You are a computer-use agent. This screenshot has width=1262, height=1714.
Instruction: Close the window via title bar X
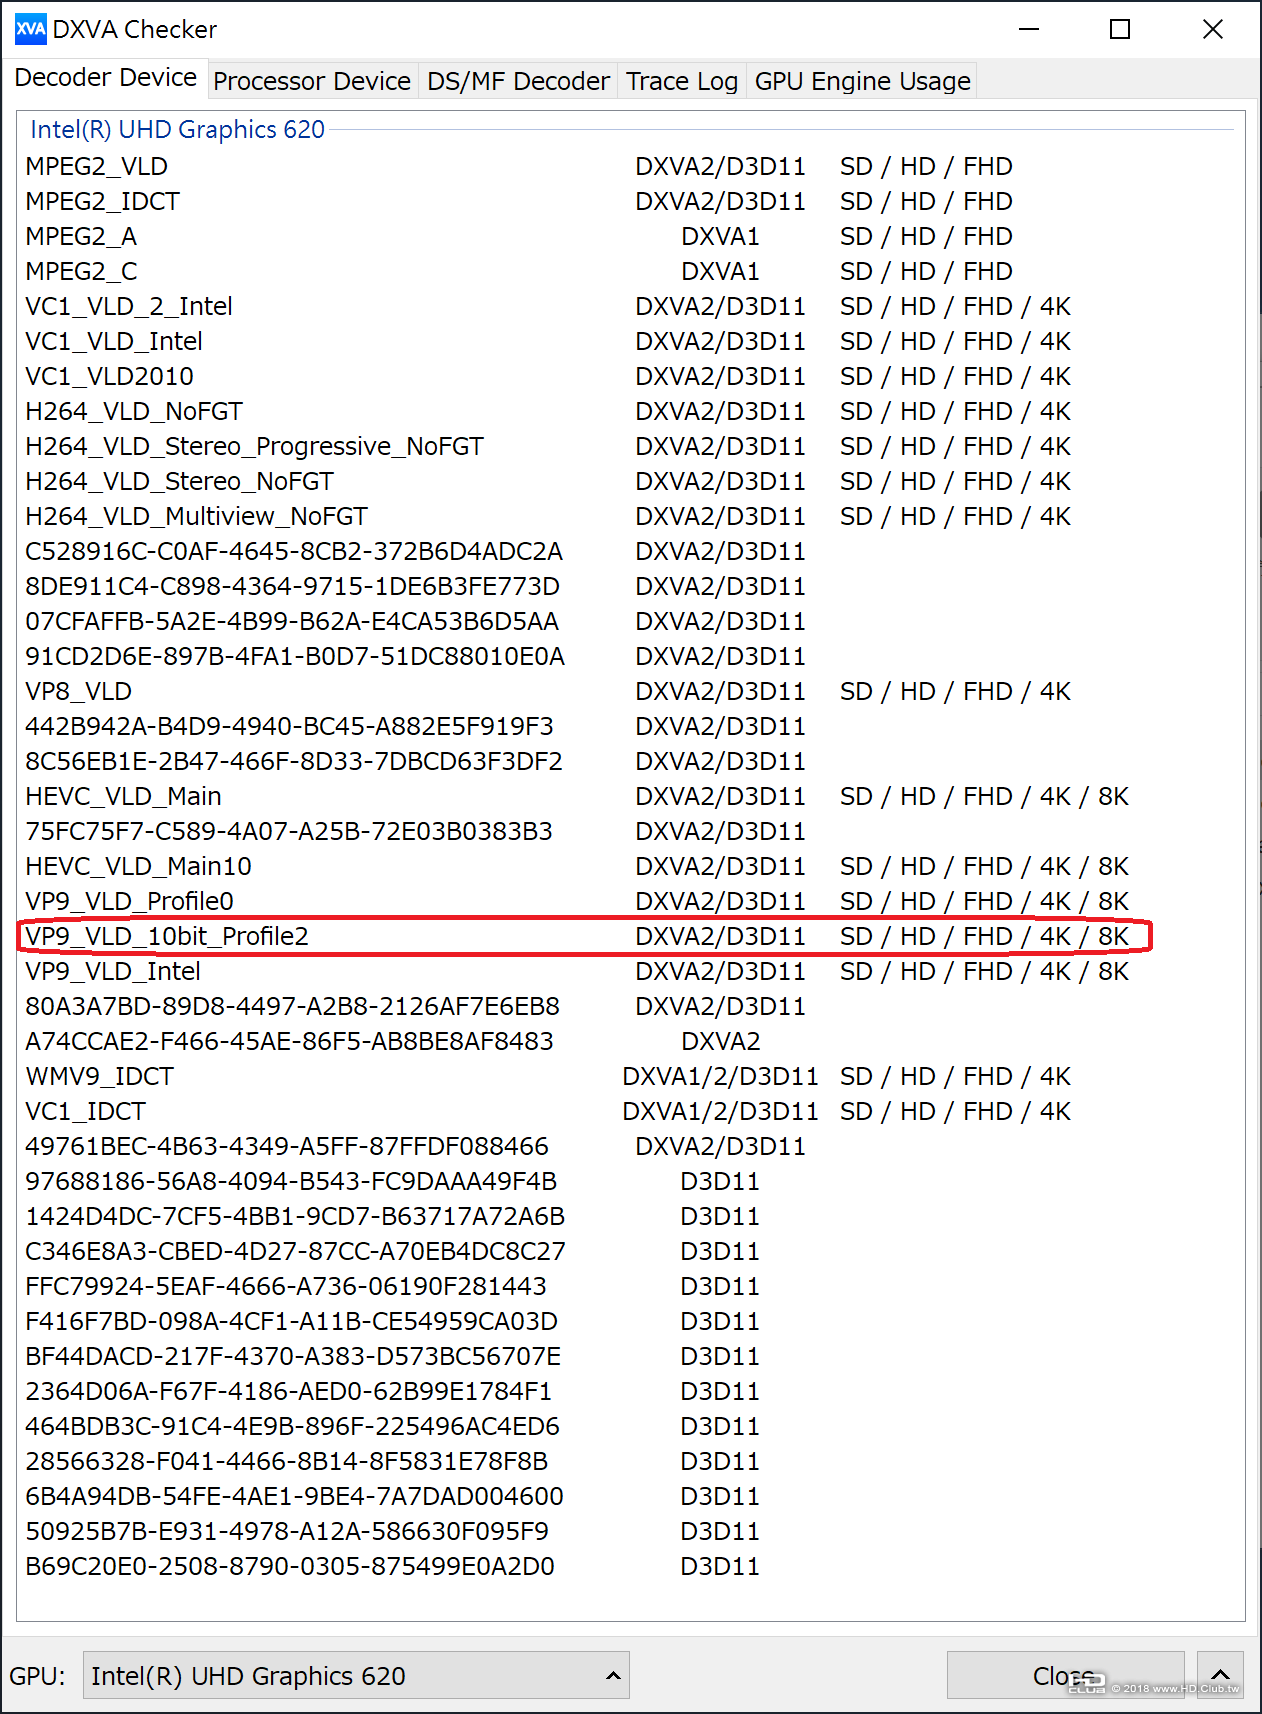(1213, 29)
